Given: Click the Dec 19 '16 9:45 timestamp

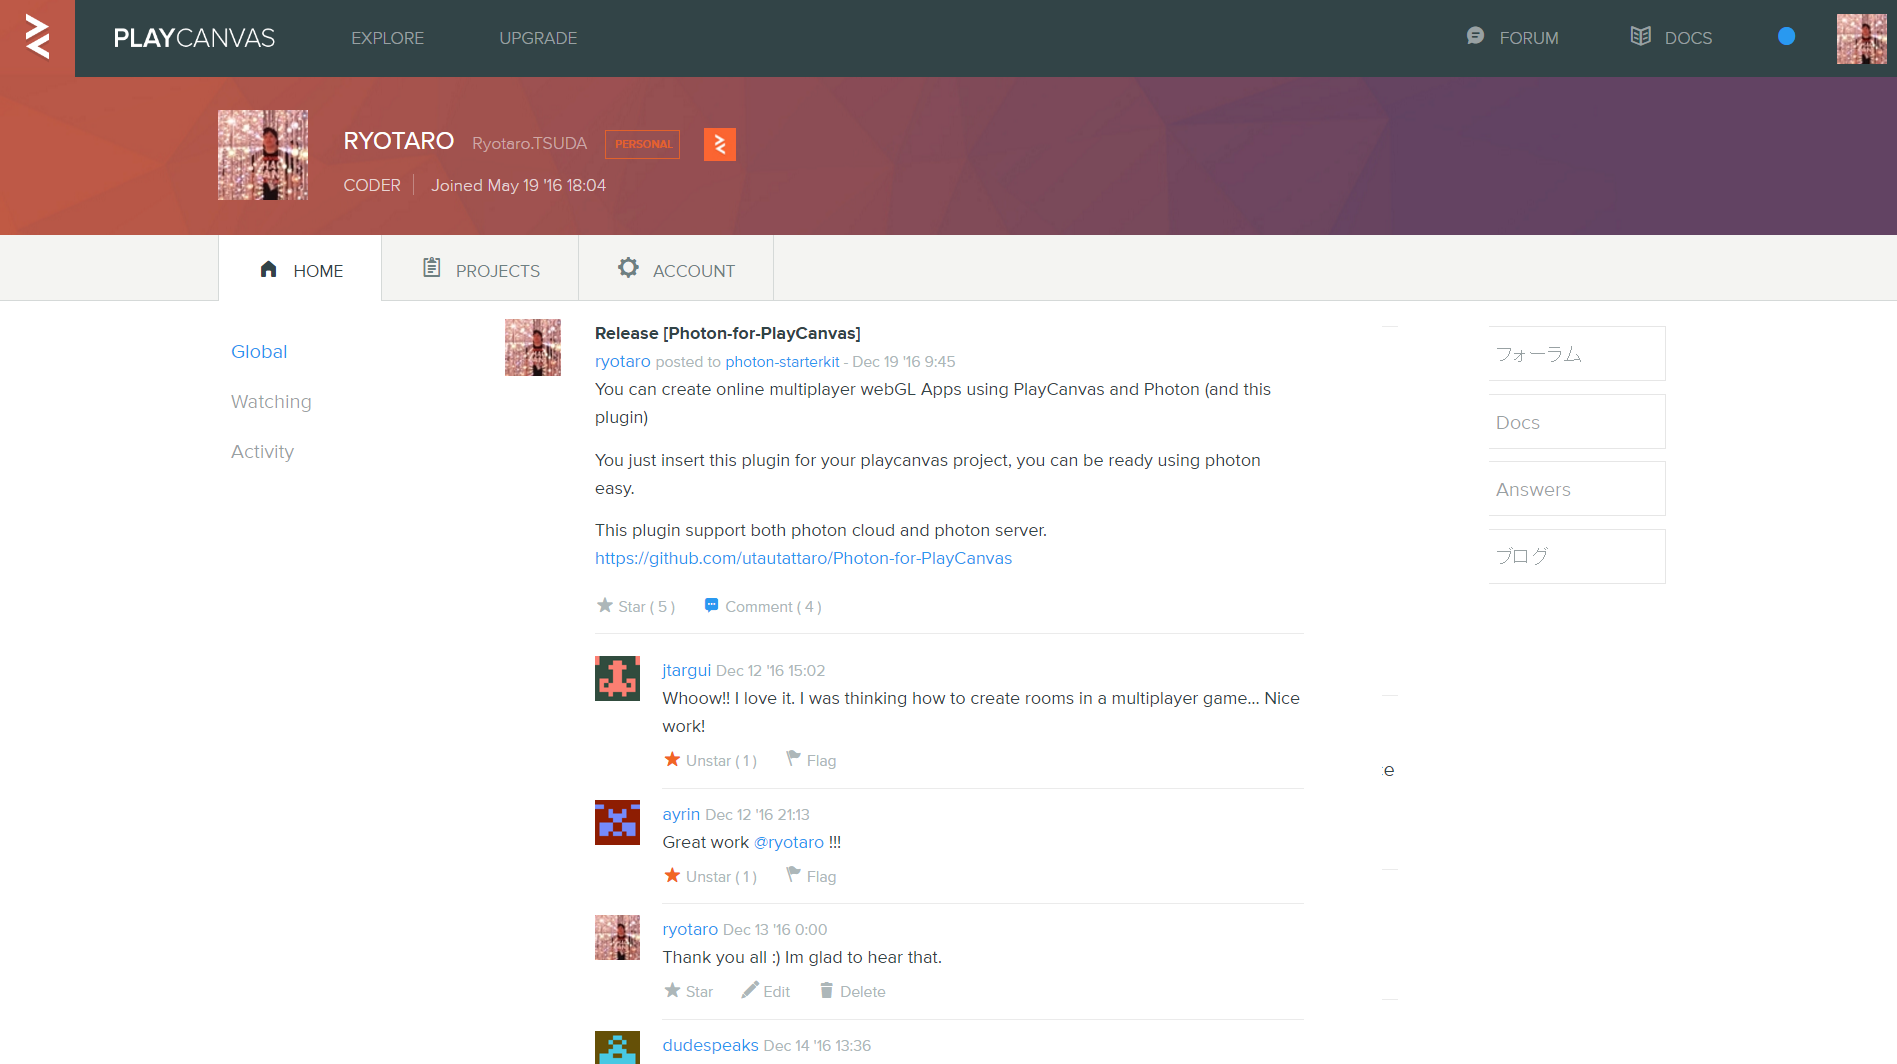Looking at the screenshot, I should click(903, 361).
